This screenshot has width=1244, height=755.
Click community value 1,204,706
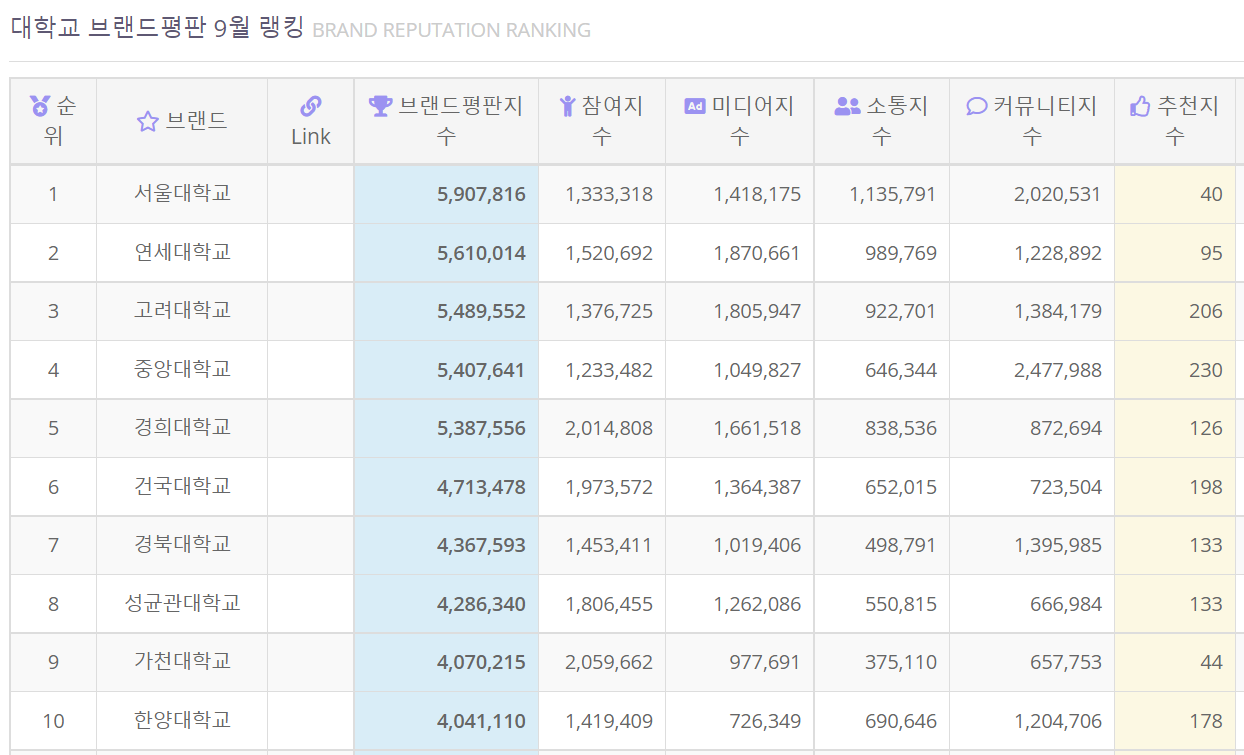coord(1058,721)
